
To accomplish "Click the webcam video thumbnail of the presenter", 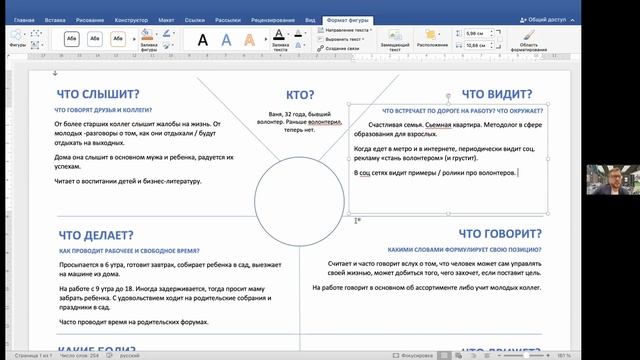I will coord(613,180).
